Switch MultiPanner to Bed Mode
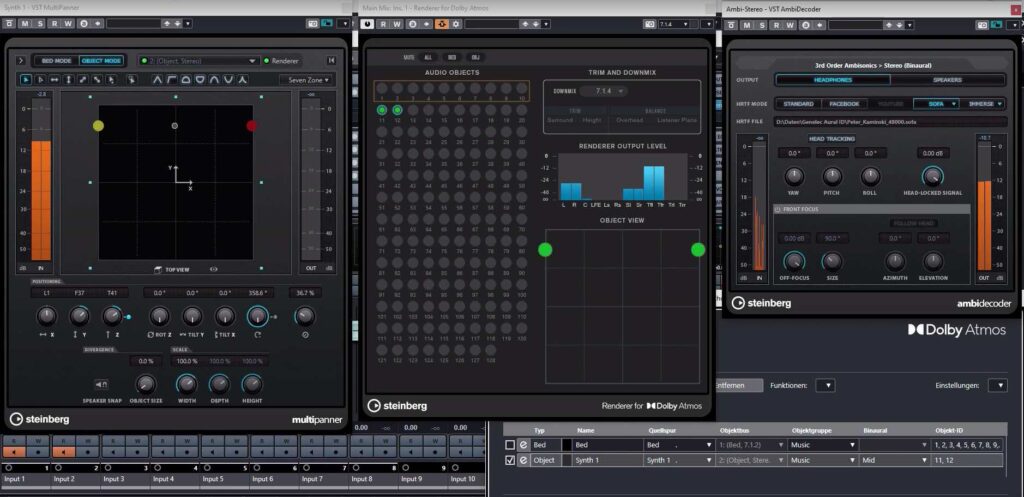Screen dimensions: 1024x497 57,61
